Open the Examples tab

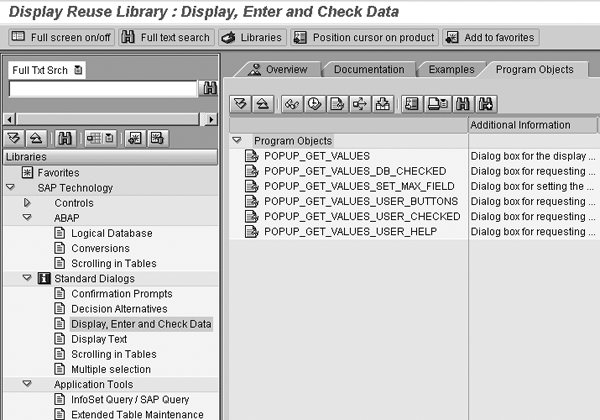click(451, 69)
